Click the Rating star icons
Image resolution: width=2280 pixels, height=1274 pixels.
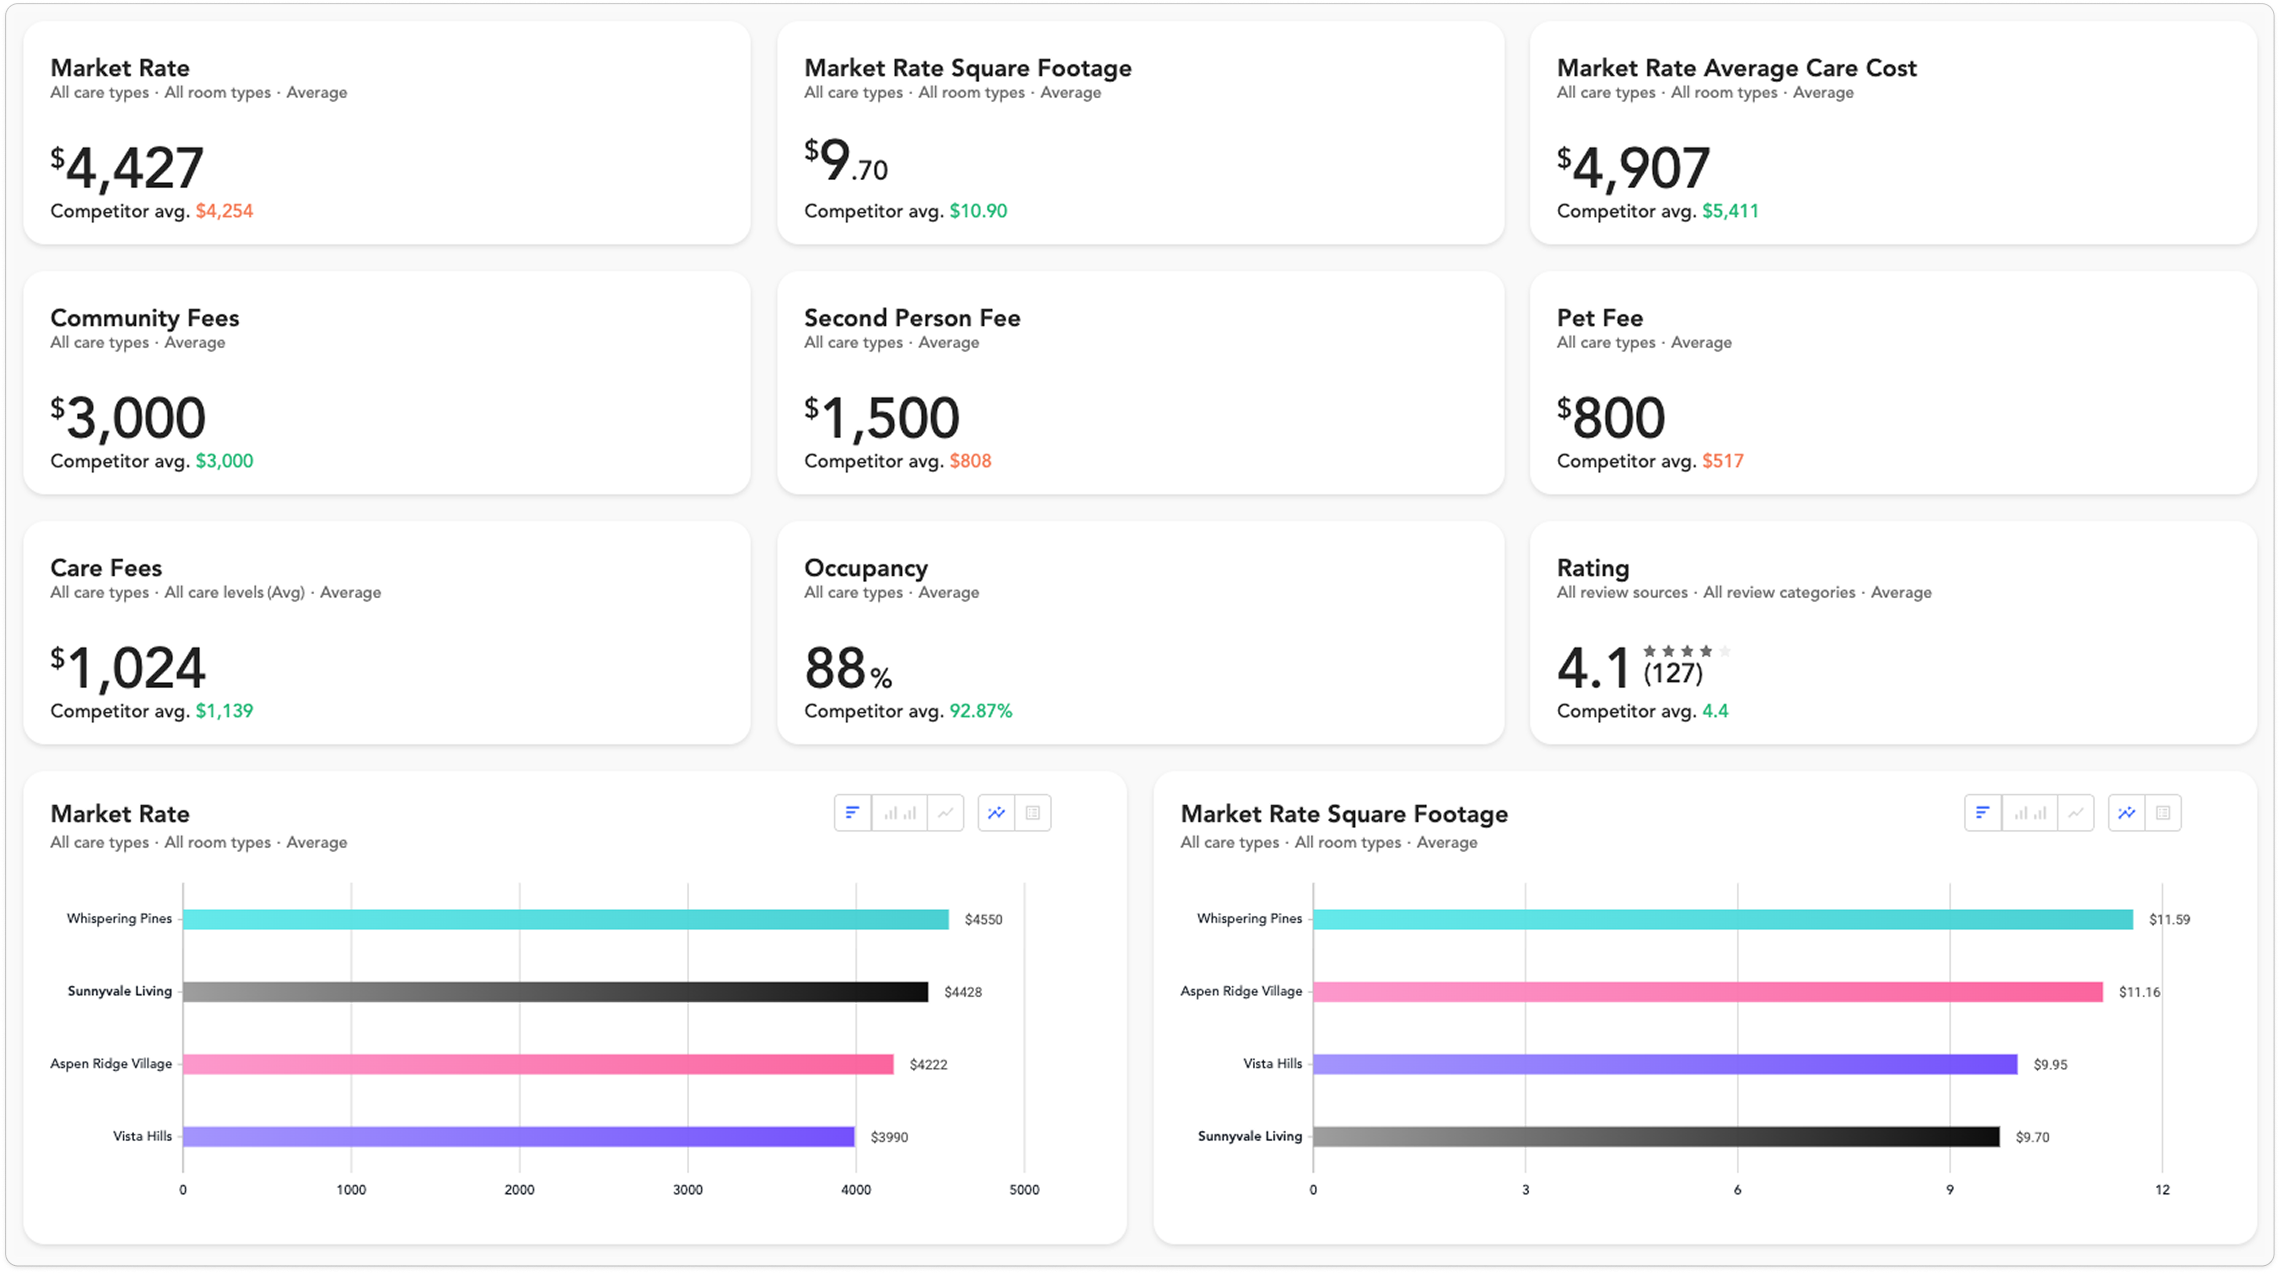[x=1686, y=651]
